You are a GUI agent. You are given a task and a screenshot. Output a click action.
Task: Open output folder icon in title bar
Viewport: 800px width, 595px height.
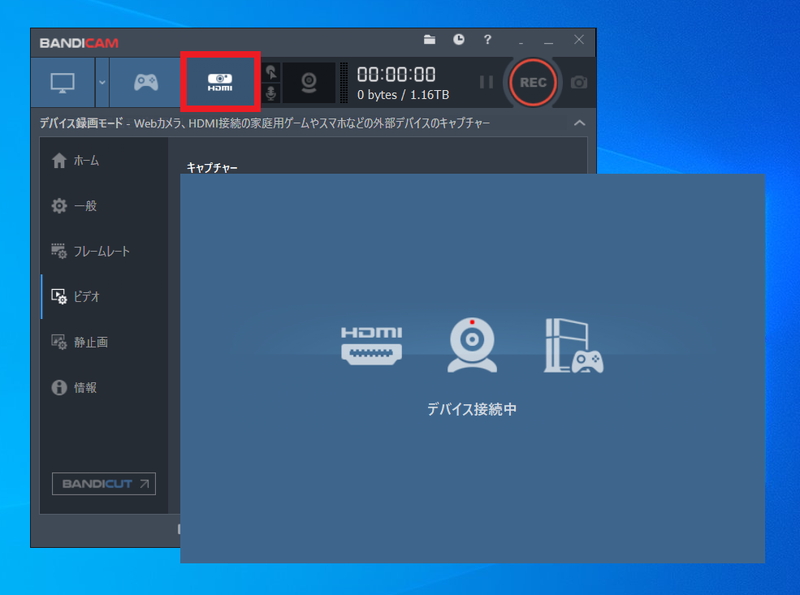pyautogui.click(x=430, y=39)
